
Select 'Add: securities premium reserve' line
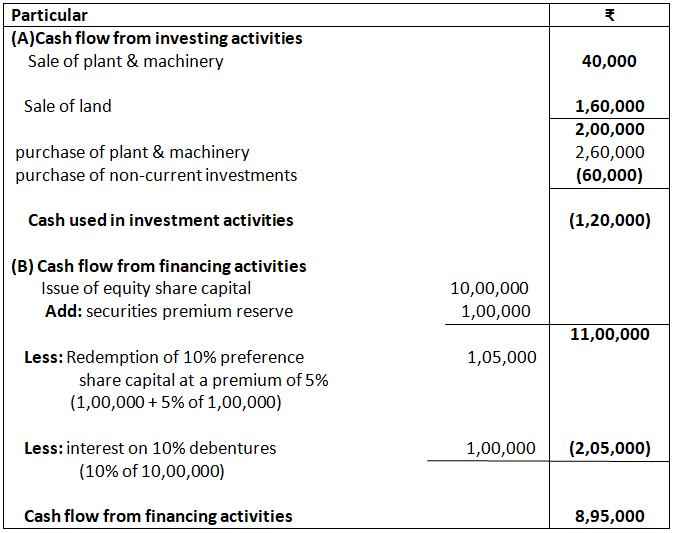169,311
